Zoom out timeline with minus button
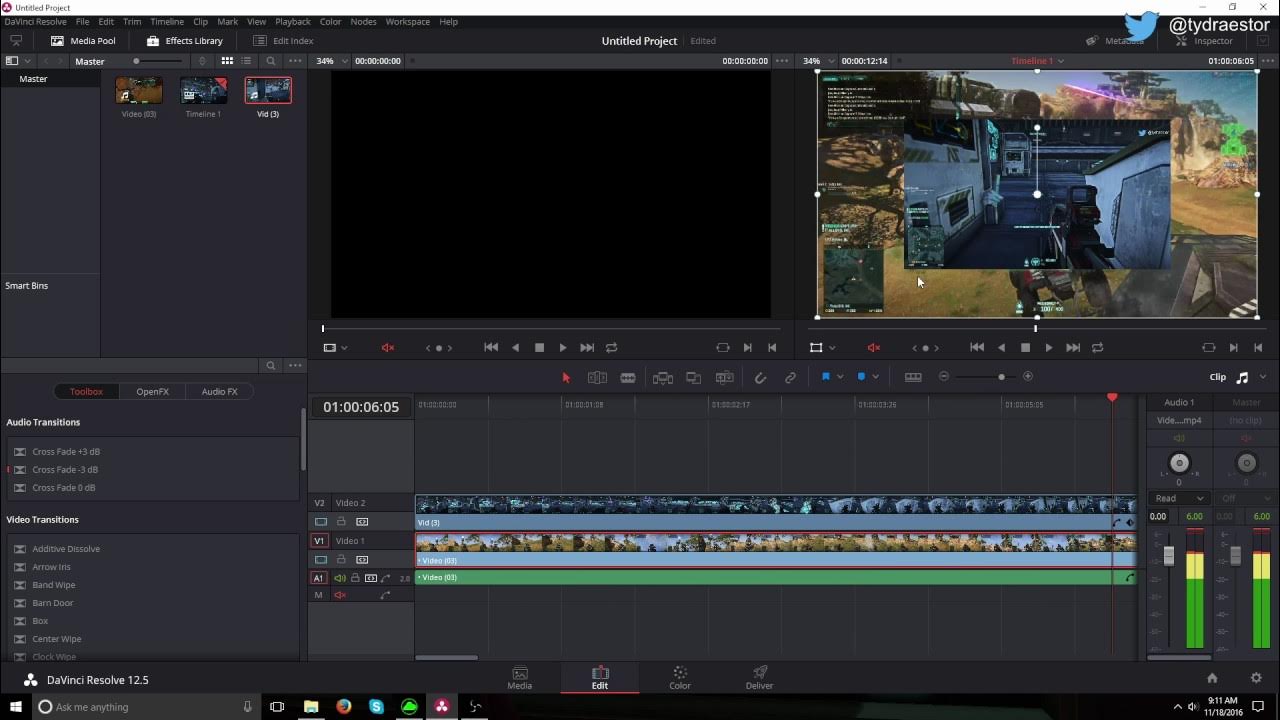This screenshot has height=720, width=1280. click(x=943, y=377)
